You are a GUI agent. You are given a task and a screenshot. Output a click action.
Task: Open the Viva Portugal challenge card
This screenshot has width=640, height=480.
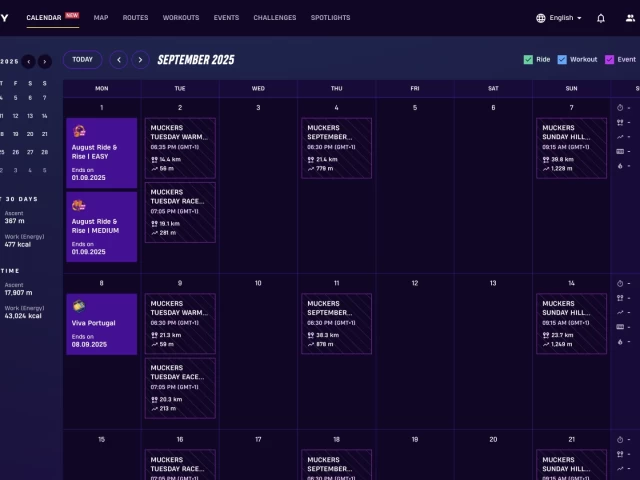coord(102,324)
